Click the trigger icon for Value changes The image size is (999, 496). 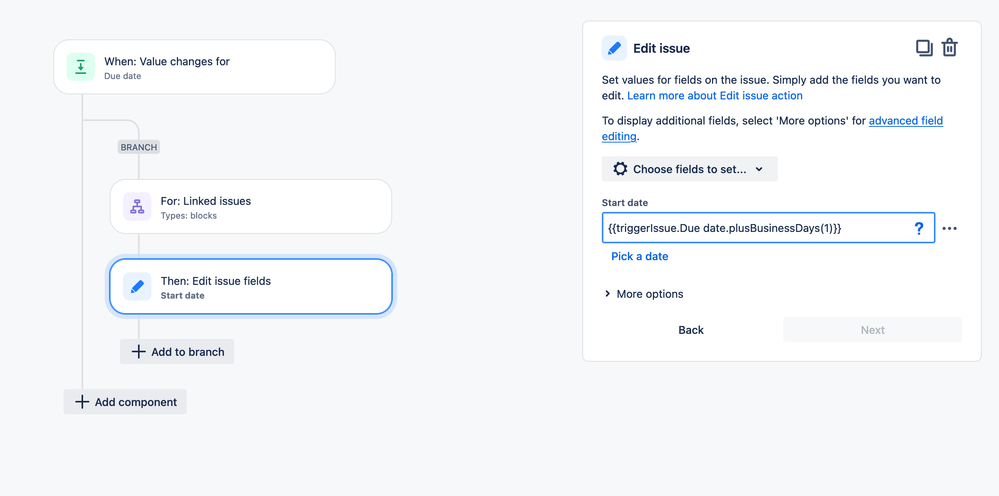click(x=81, y=67)
